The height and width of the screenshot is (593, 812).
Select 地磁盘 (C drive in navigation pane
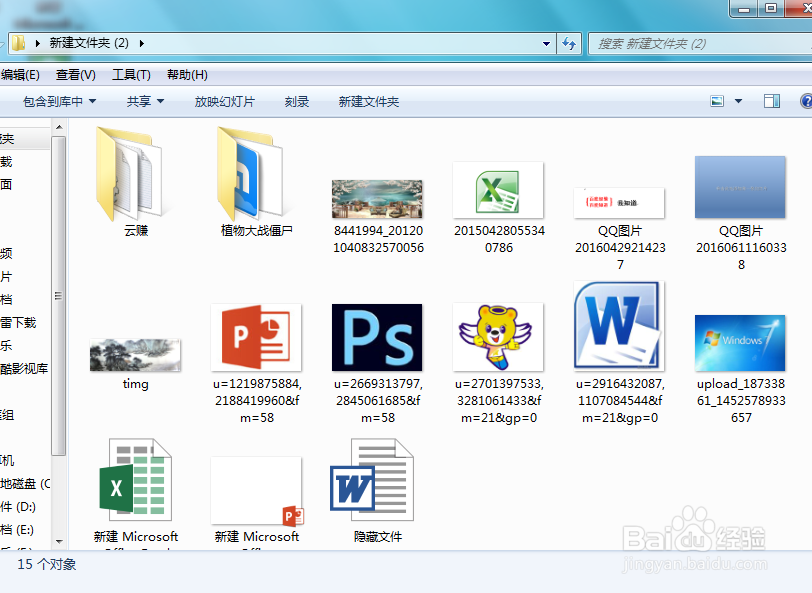coord(25,484)
